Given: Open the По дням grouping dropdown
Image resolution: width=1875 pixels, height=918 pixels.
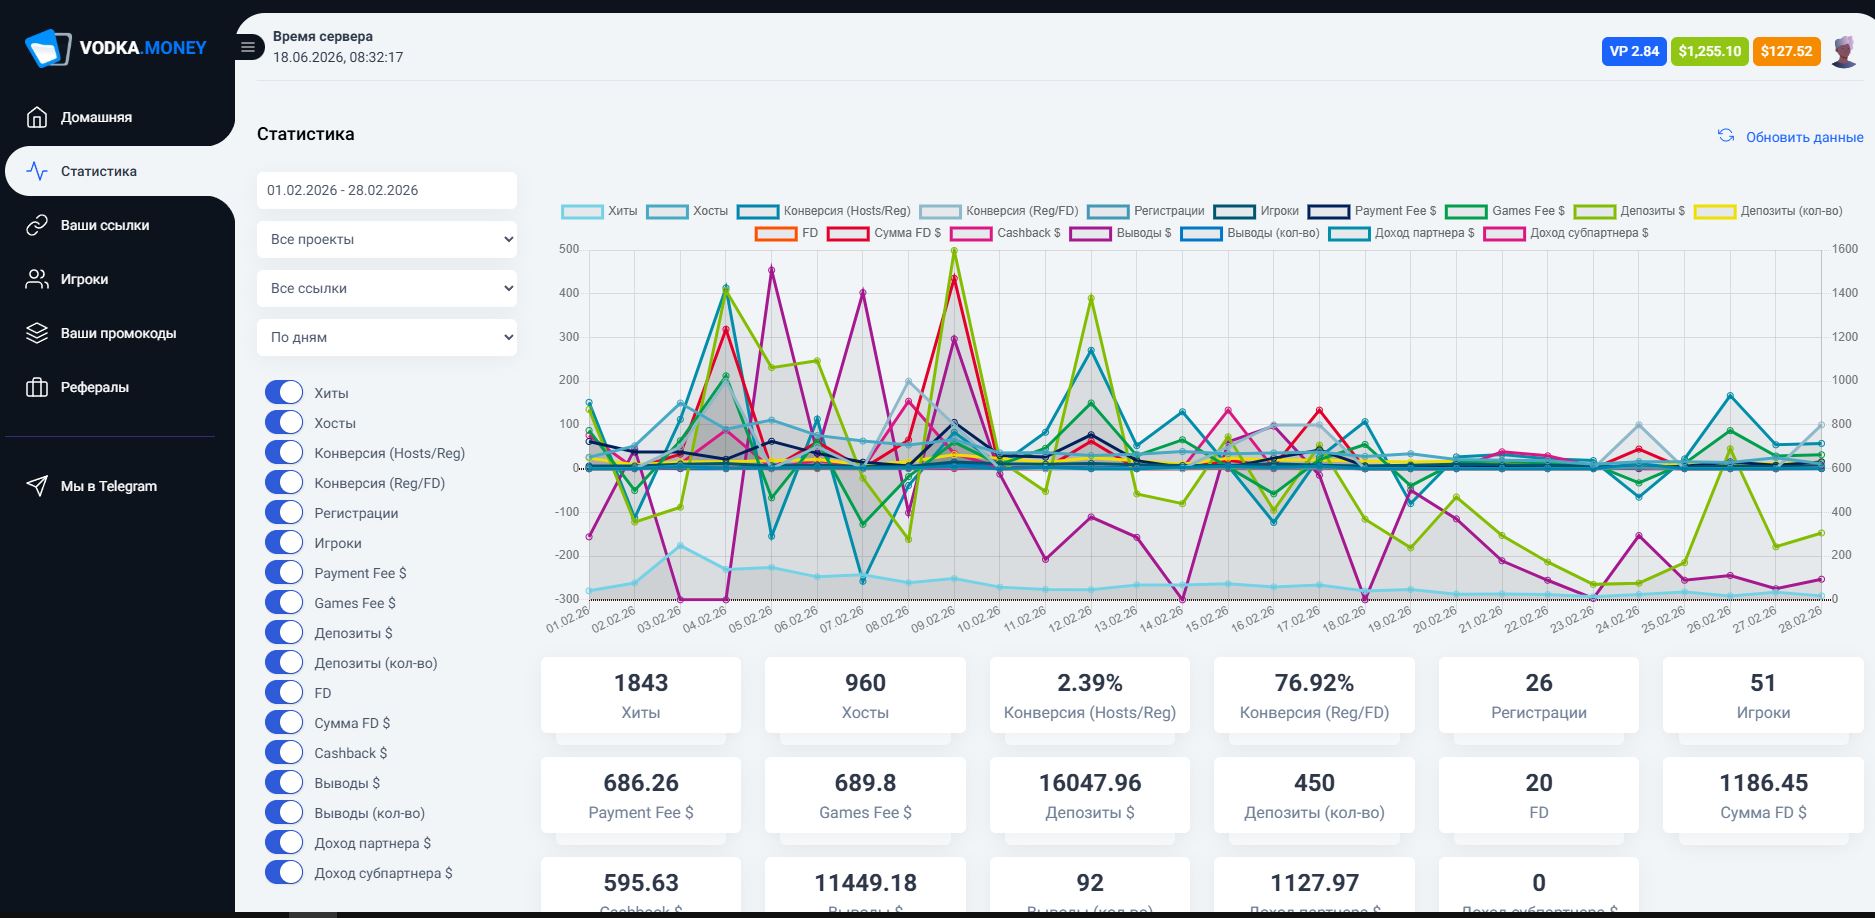Looking at the screenshot, I should point(387,337).
